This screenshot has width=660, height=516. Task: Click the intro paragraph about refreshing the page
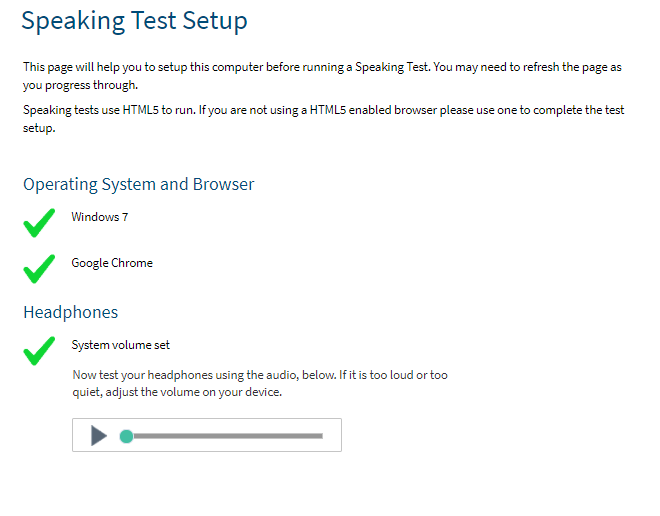pos(322,76)
